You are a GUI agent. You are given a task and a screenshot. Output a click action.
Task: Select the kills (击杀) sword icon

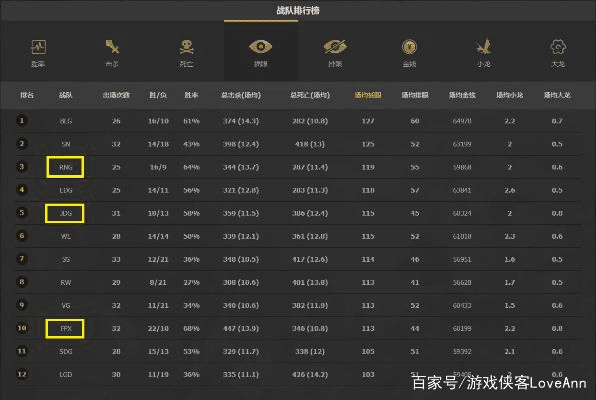click(112, 47)
